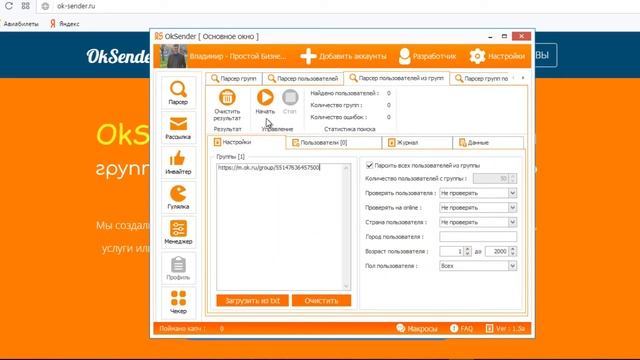
Task: Open the Журнал tab
Action: (417, 142)
